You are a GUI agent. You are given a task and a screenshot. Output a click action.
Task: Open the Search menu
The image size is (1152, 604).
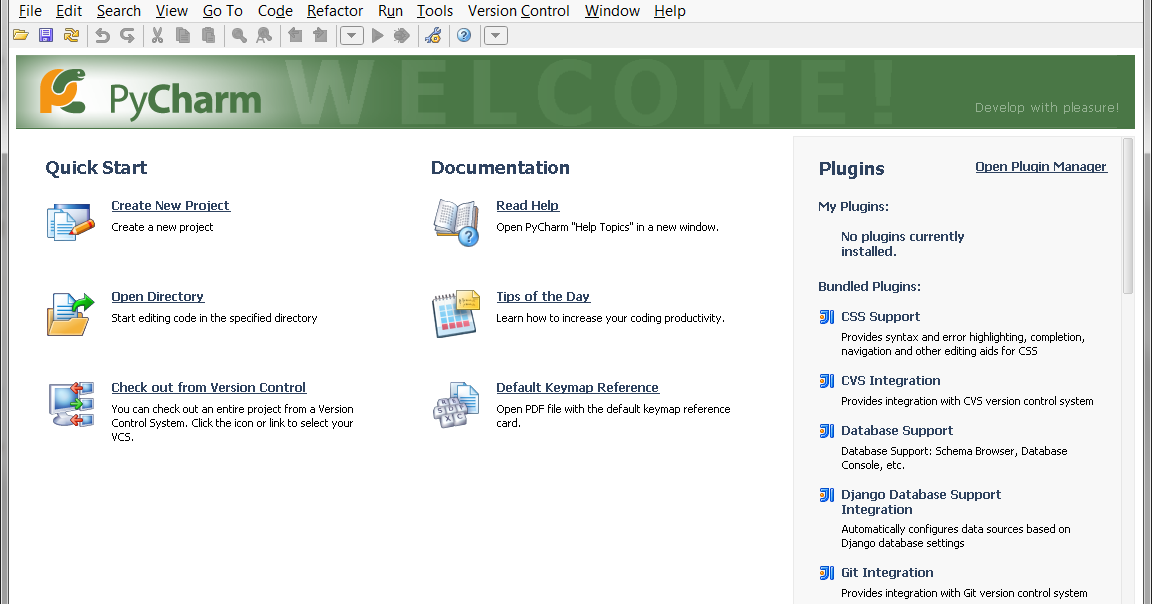tap(119, 11)
